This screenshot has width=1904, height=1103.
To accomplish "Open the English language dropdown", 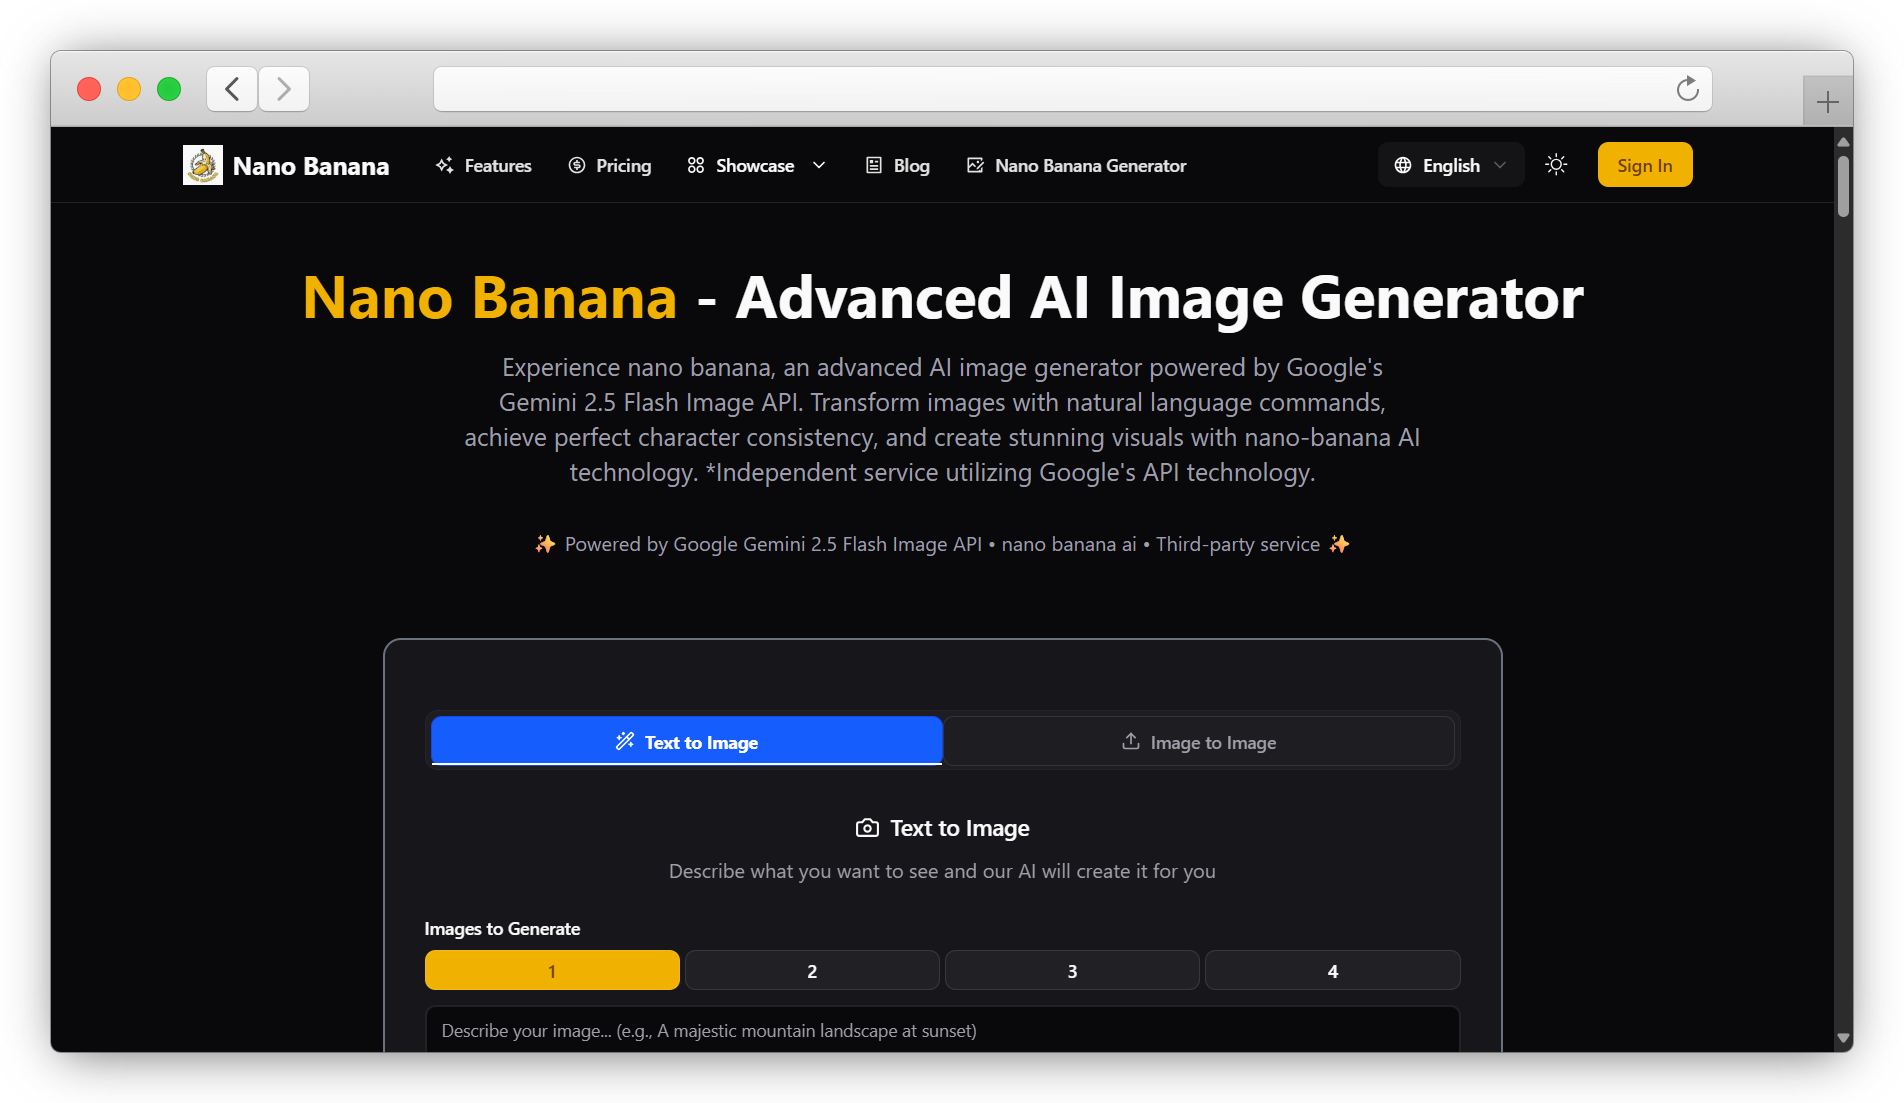I will 1450,164.
